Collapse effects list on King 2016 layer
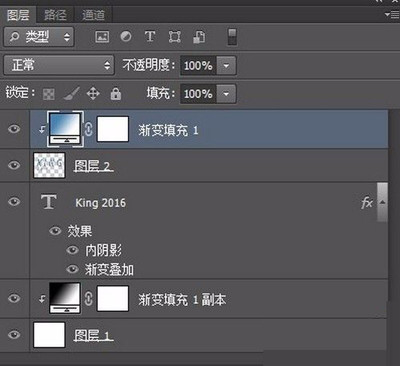Screen dimensions: 400x366 (x=382, y=202)
